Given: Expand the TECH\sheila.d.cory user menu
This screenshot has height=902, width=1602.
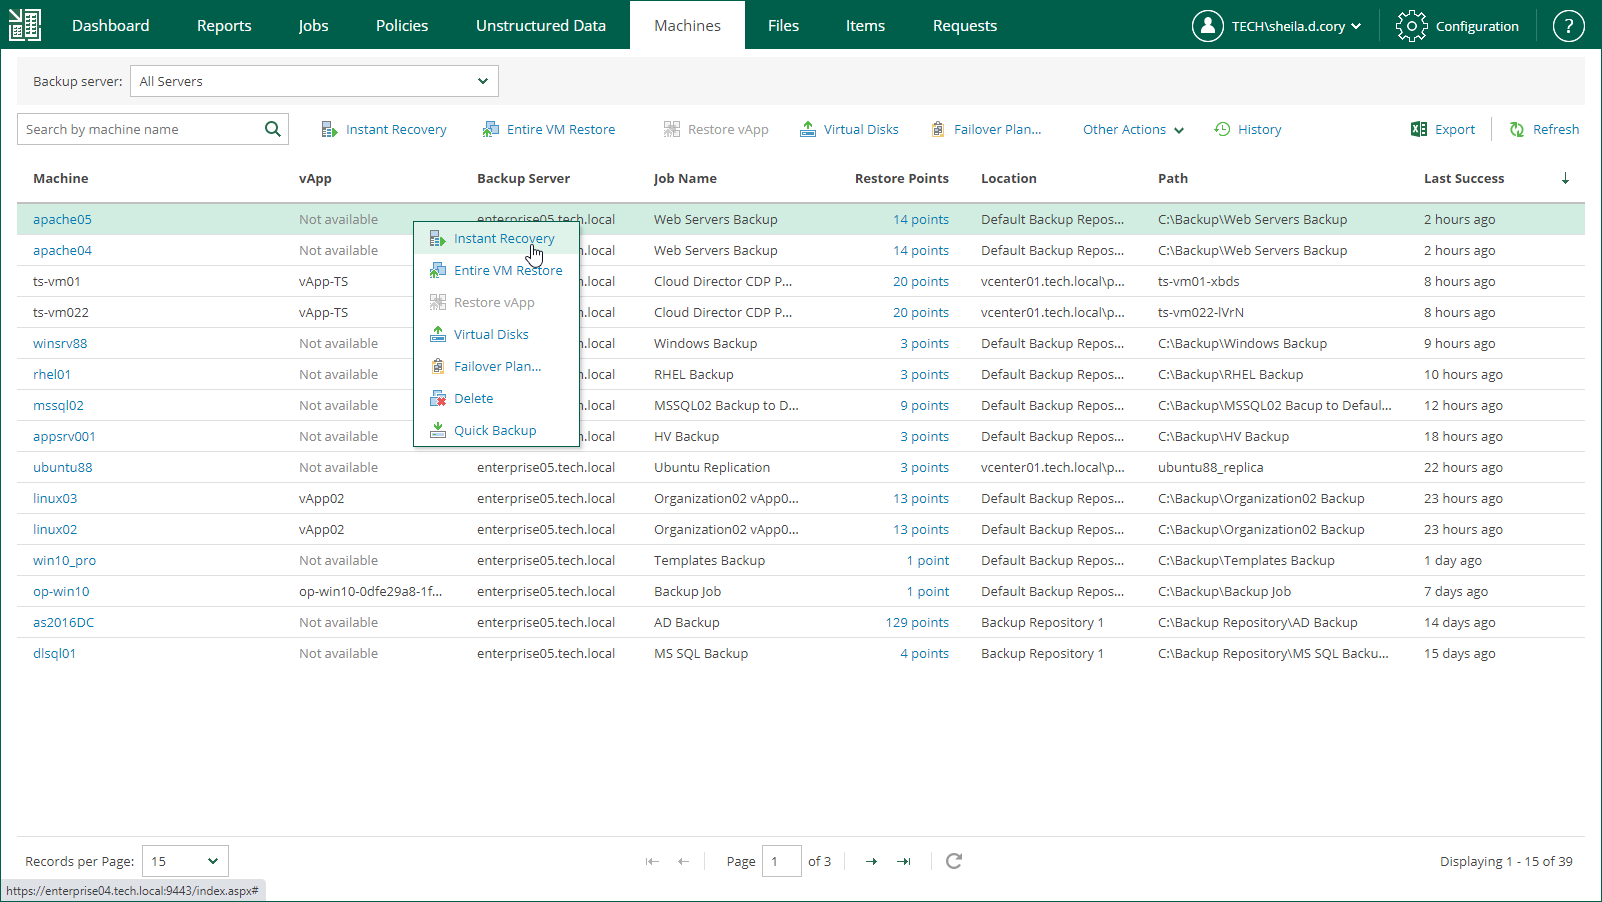Looking at the screenshot, I should point(1277,26).
